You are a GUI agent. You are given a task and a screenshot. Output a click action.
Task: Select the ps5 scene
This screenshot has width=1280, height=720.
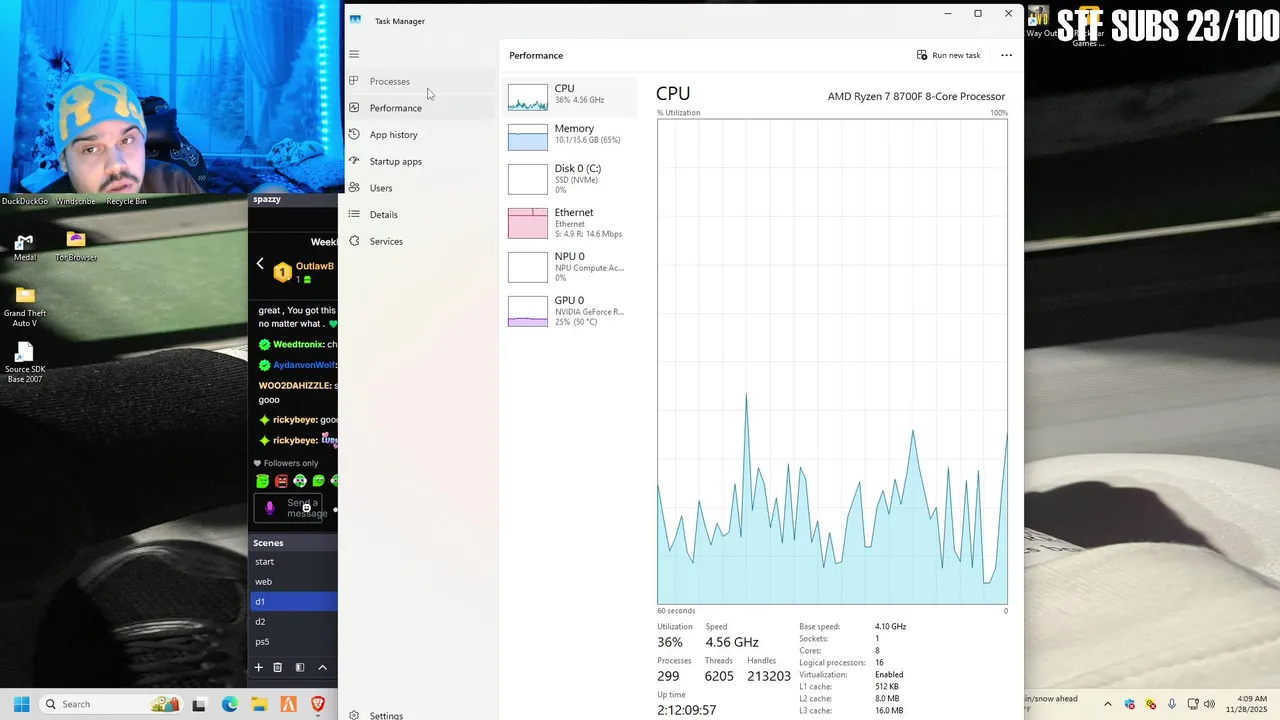click(x=294, y=642)
